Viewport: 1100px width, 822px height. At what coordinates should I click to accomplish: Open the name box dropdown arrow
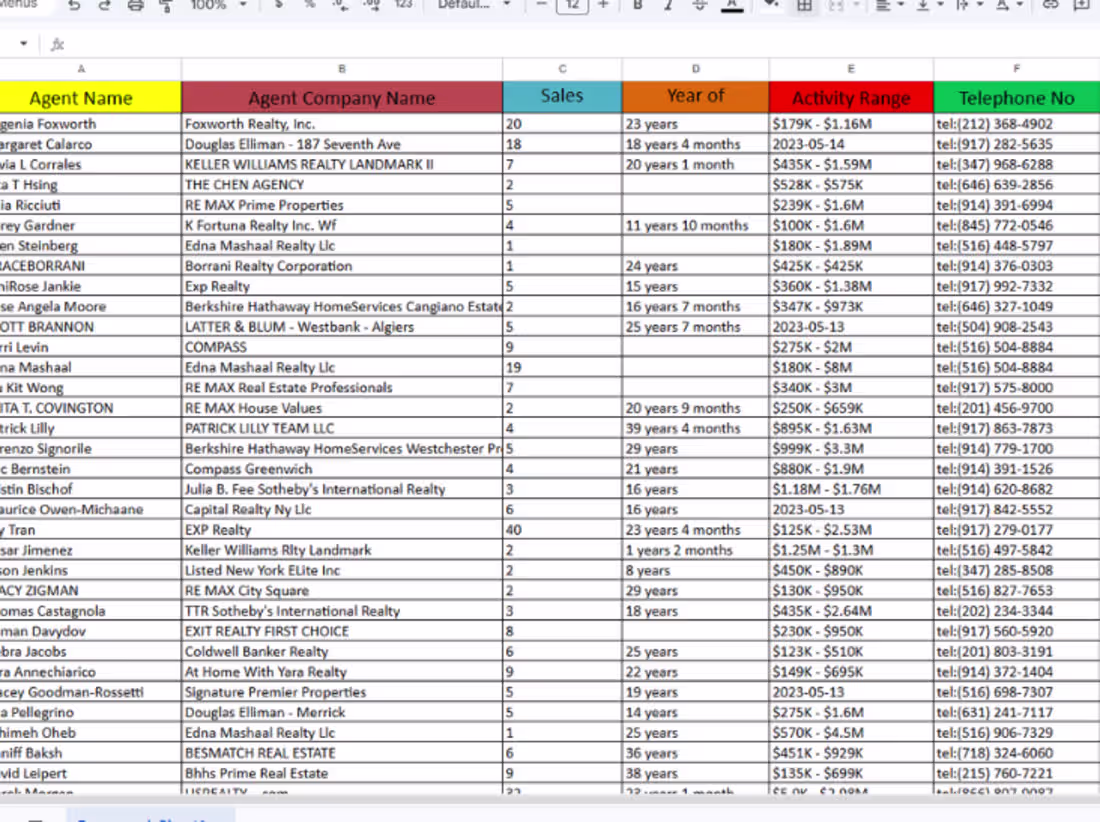(x=23, y=43)
